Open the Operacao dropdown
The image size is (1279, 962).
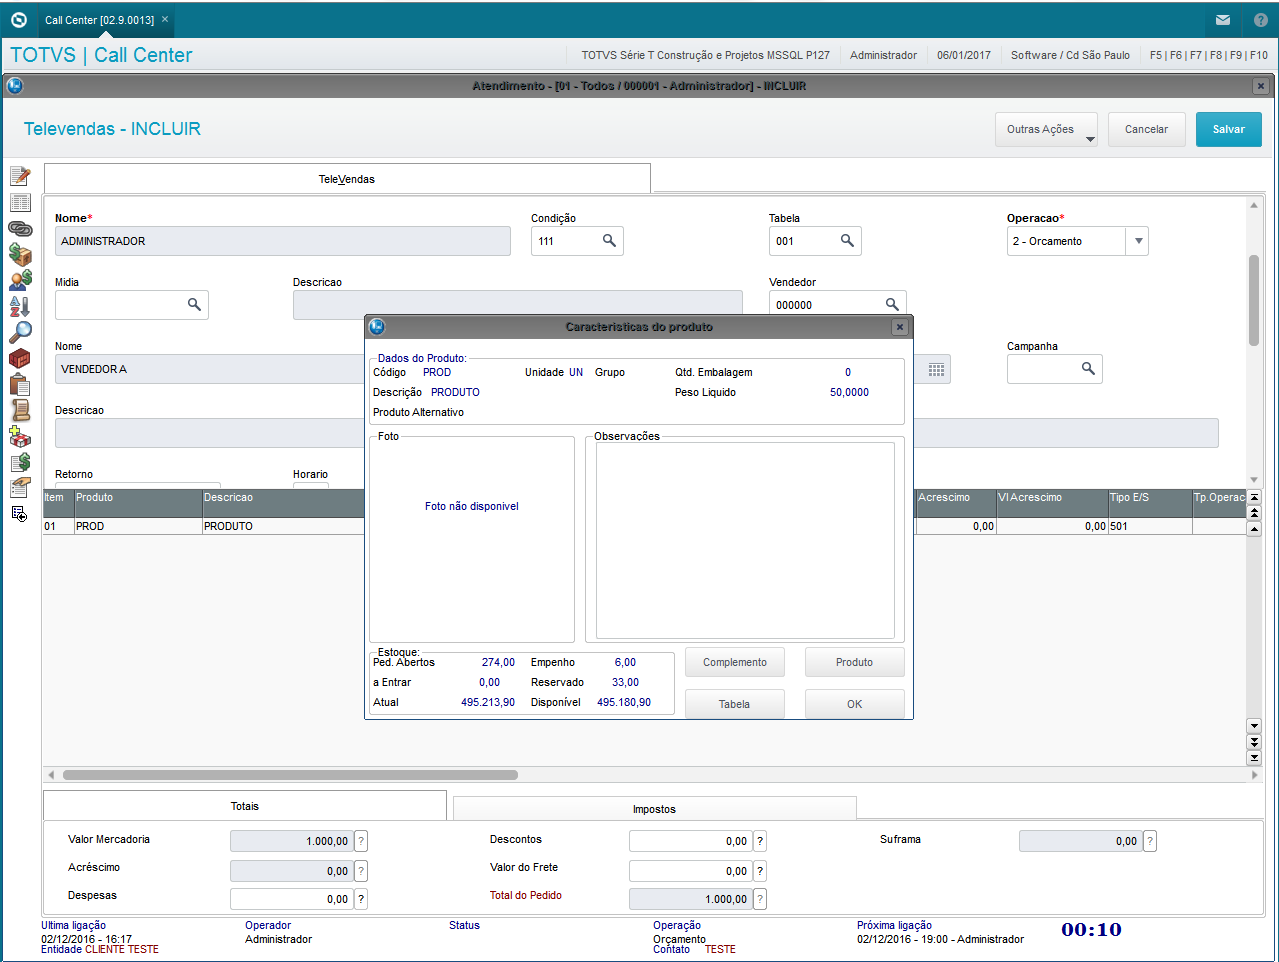click(x=1137, y=241)
